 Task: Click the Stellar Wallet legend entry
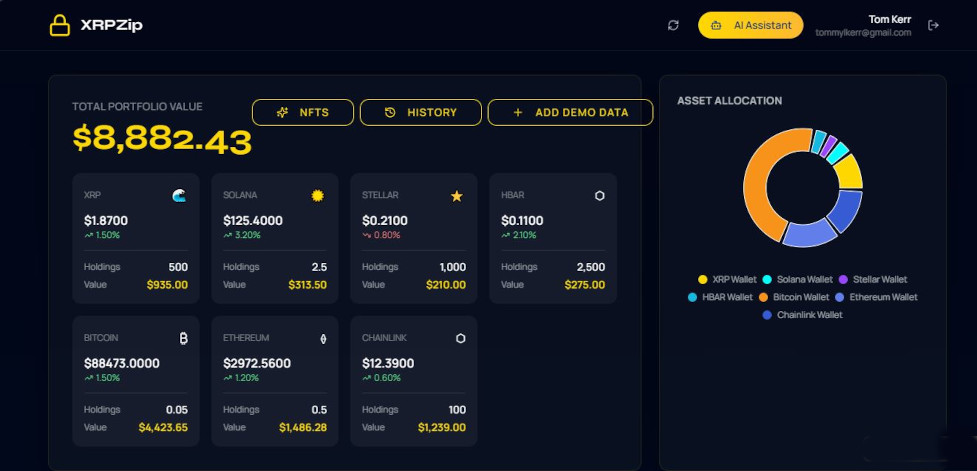click(873, 280)
